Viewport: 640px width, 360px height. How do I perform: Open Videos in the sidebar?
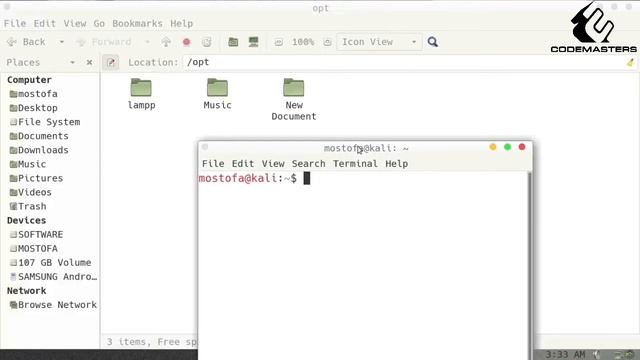pyautogui.click(x=31, y=192)
